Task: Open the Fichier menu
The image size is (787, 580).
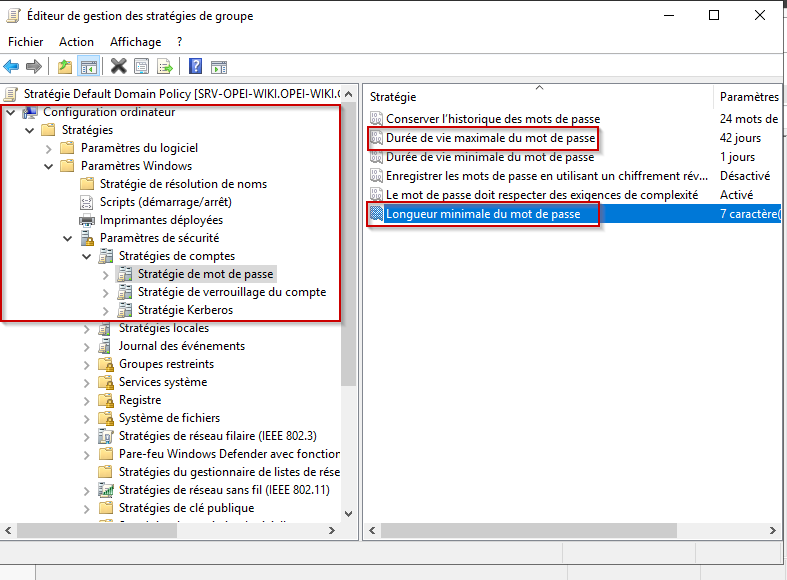Action: (x=26, y=42)
